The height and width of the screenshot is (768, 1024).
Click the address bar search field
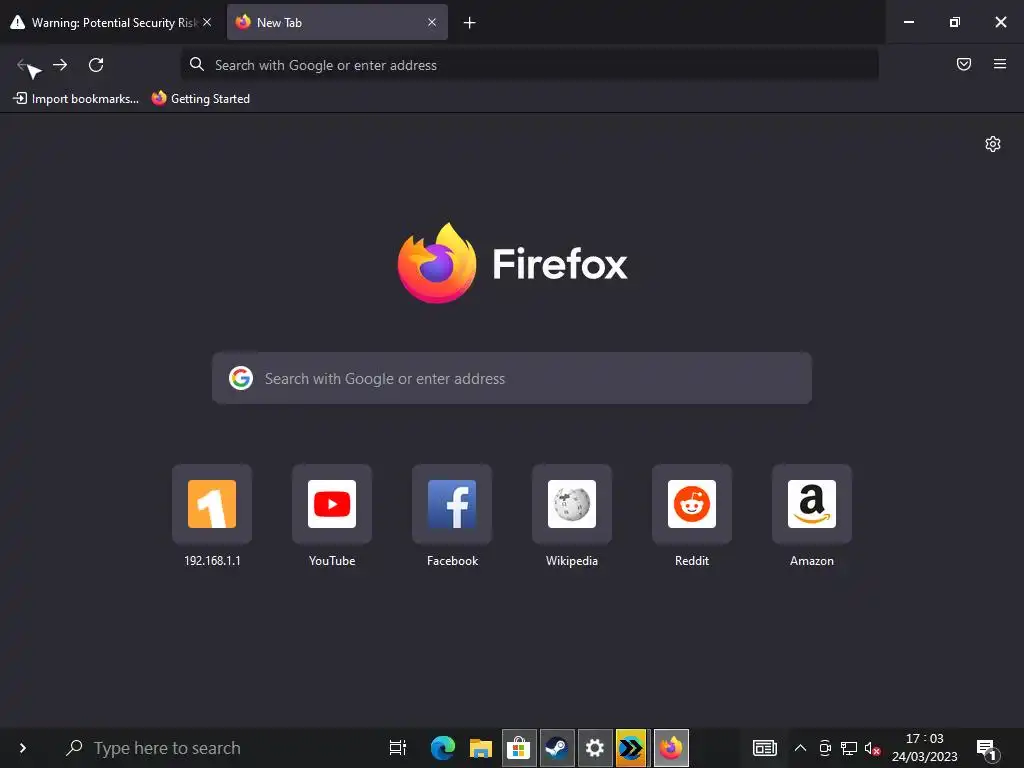coord(530,65)
